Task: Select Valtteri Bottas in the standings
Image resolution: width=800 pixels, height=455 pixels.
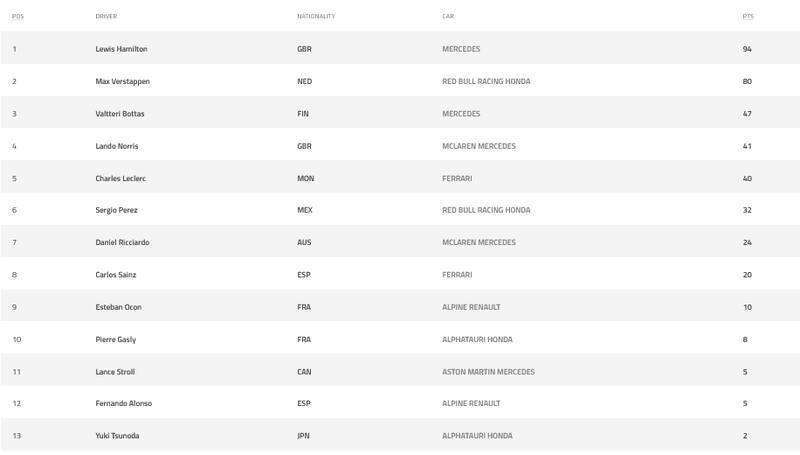Action: [x=120, y=114]
